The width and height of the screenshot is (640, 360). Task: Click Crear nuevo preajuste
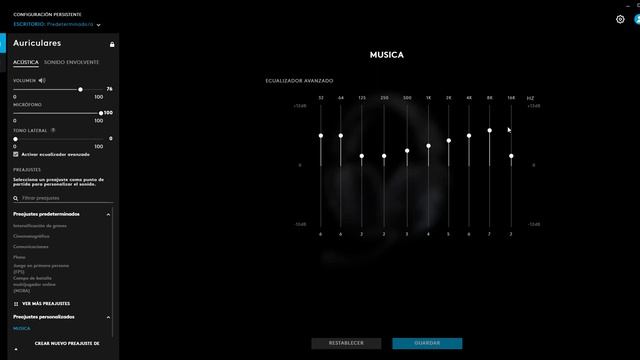pyautogui.click(x=67, y=344)
